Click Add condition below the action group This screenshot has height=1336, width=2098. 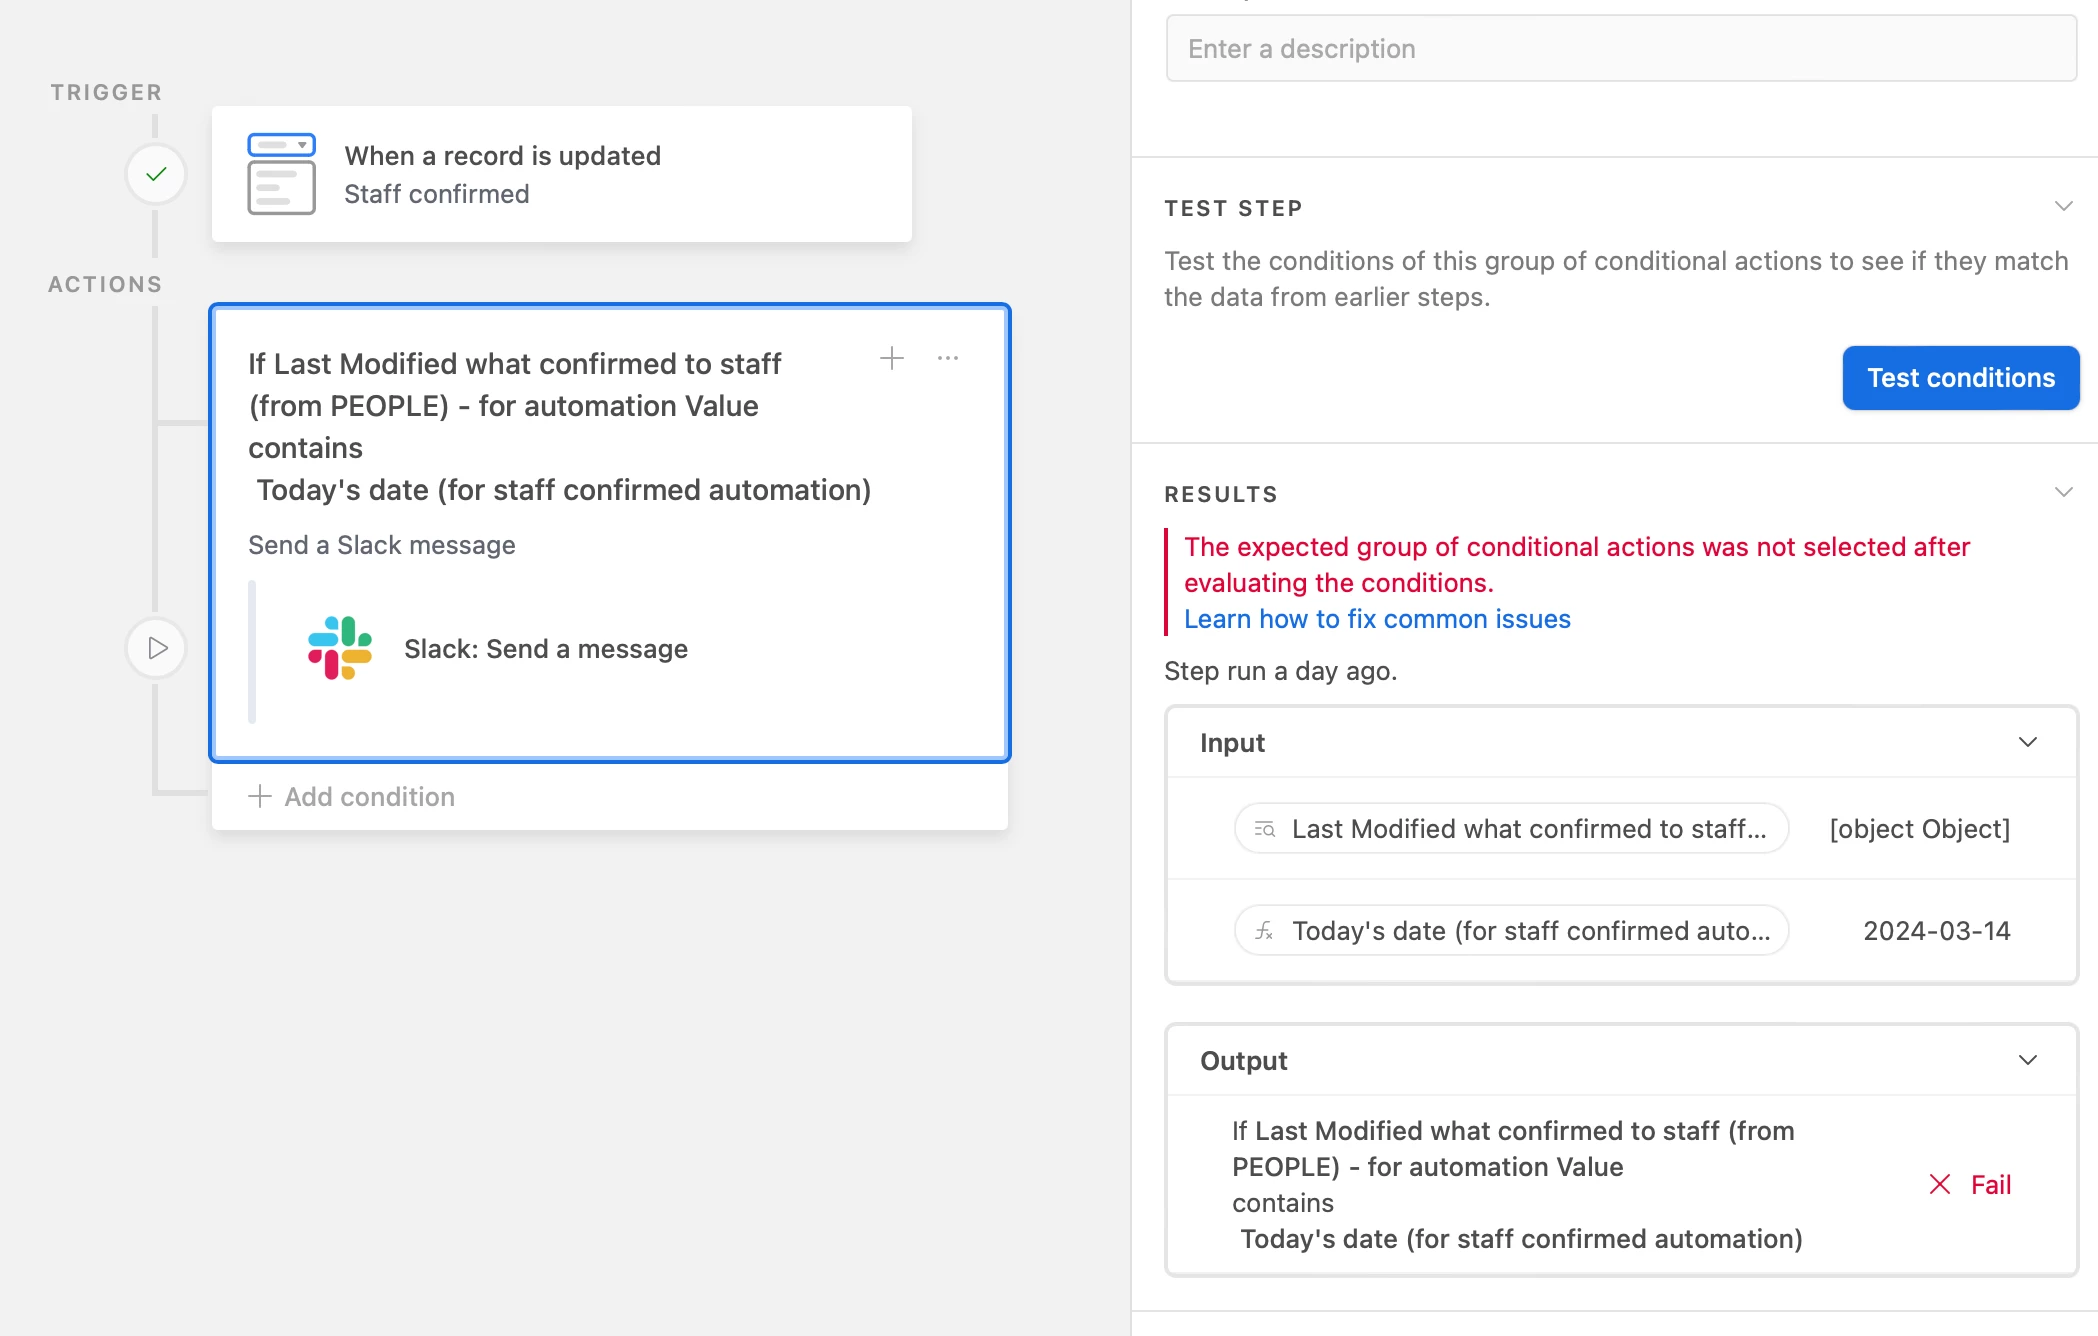(352, 797)
